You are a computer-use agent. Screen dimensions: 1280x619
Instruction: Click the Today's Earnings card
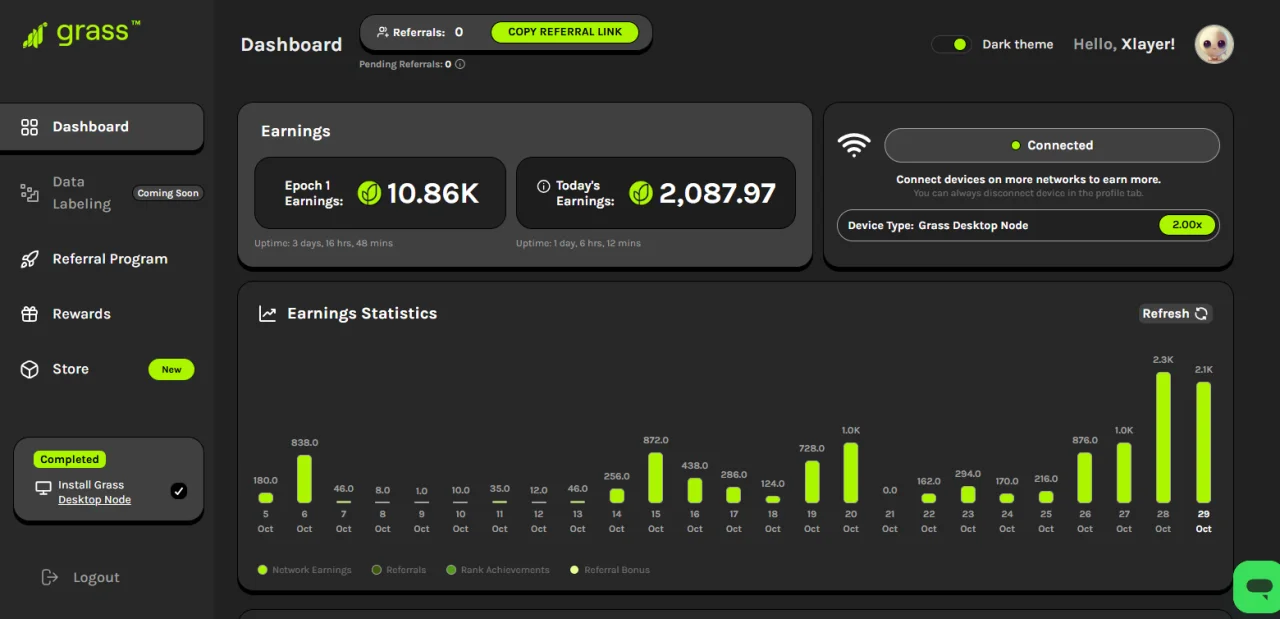coord(656,193)
